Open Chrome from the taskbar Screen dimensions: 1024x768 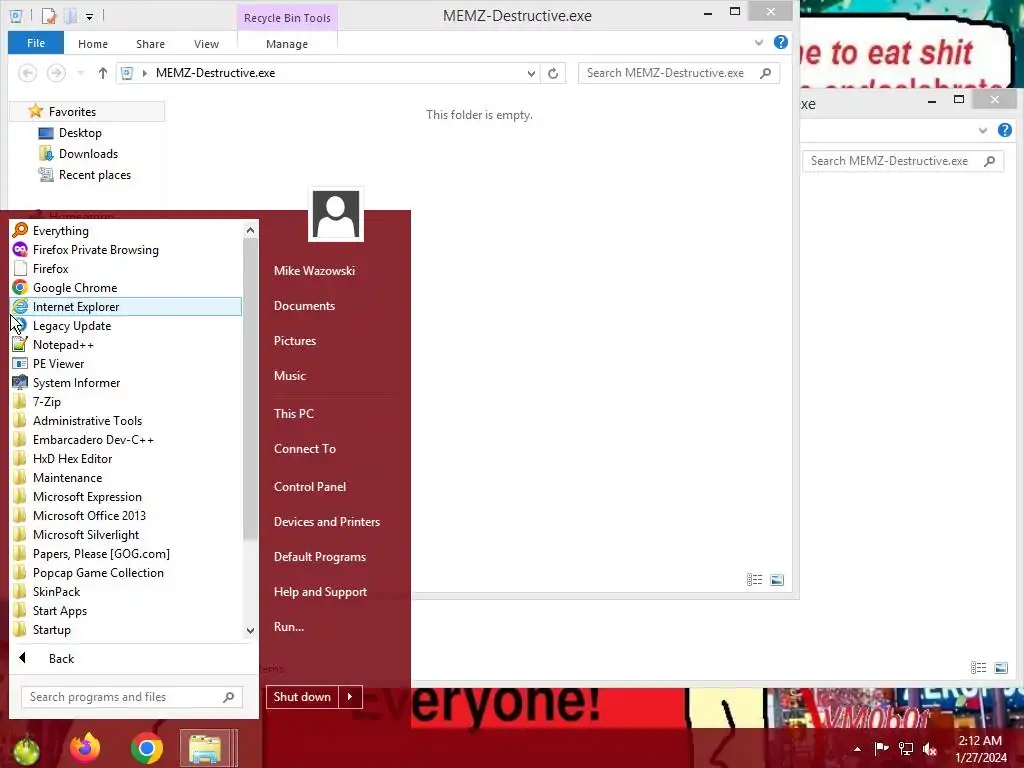pos(146,748)
